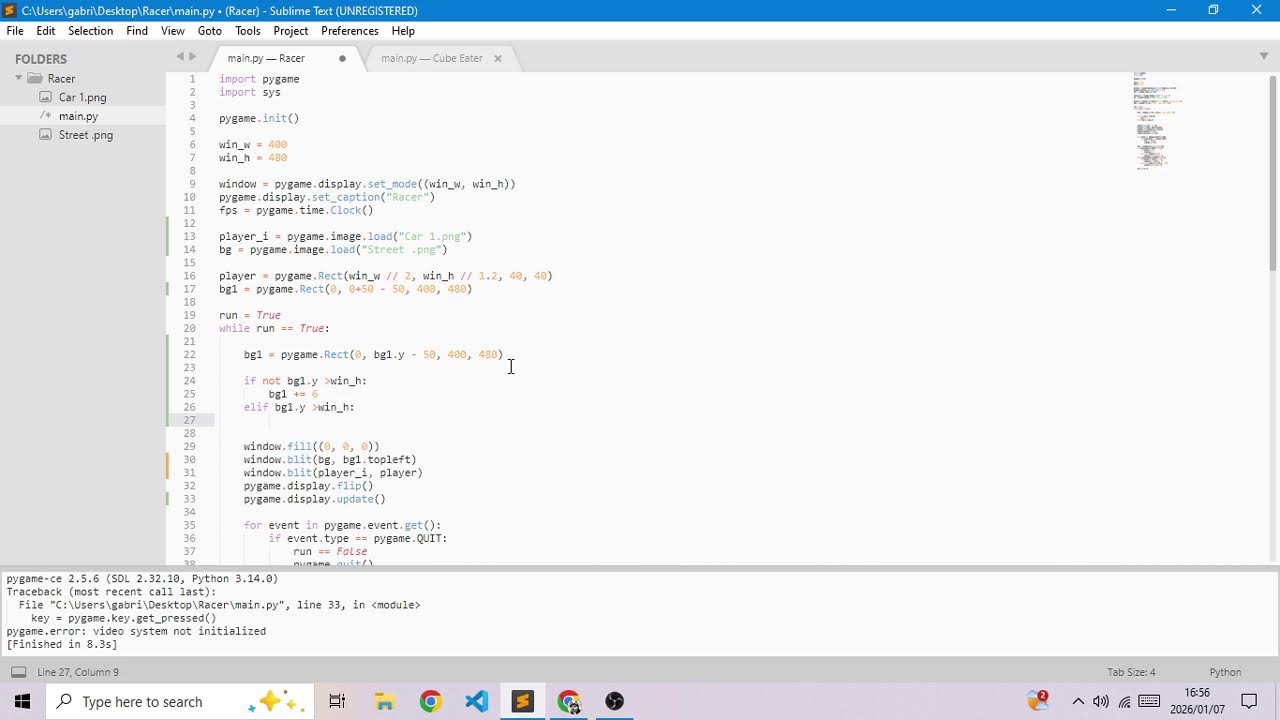The height and width of the screenshot is (720, 1280).
Task: Click '[Finished in 8.3s]' in build output
Action: point(62,644)
